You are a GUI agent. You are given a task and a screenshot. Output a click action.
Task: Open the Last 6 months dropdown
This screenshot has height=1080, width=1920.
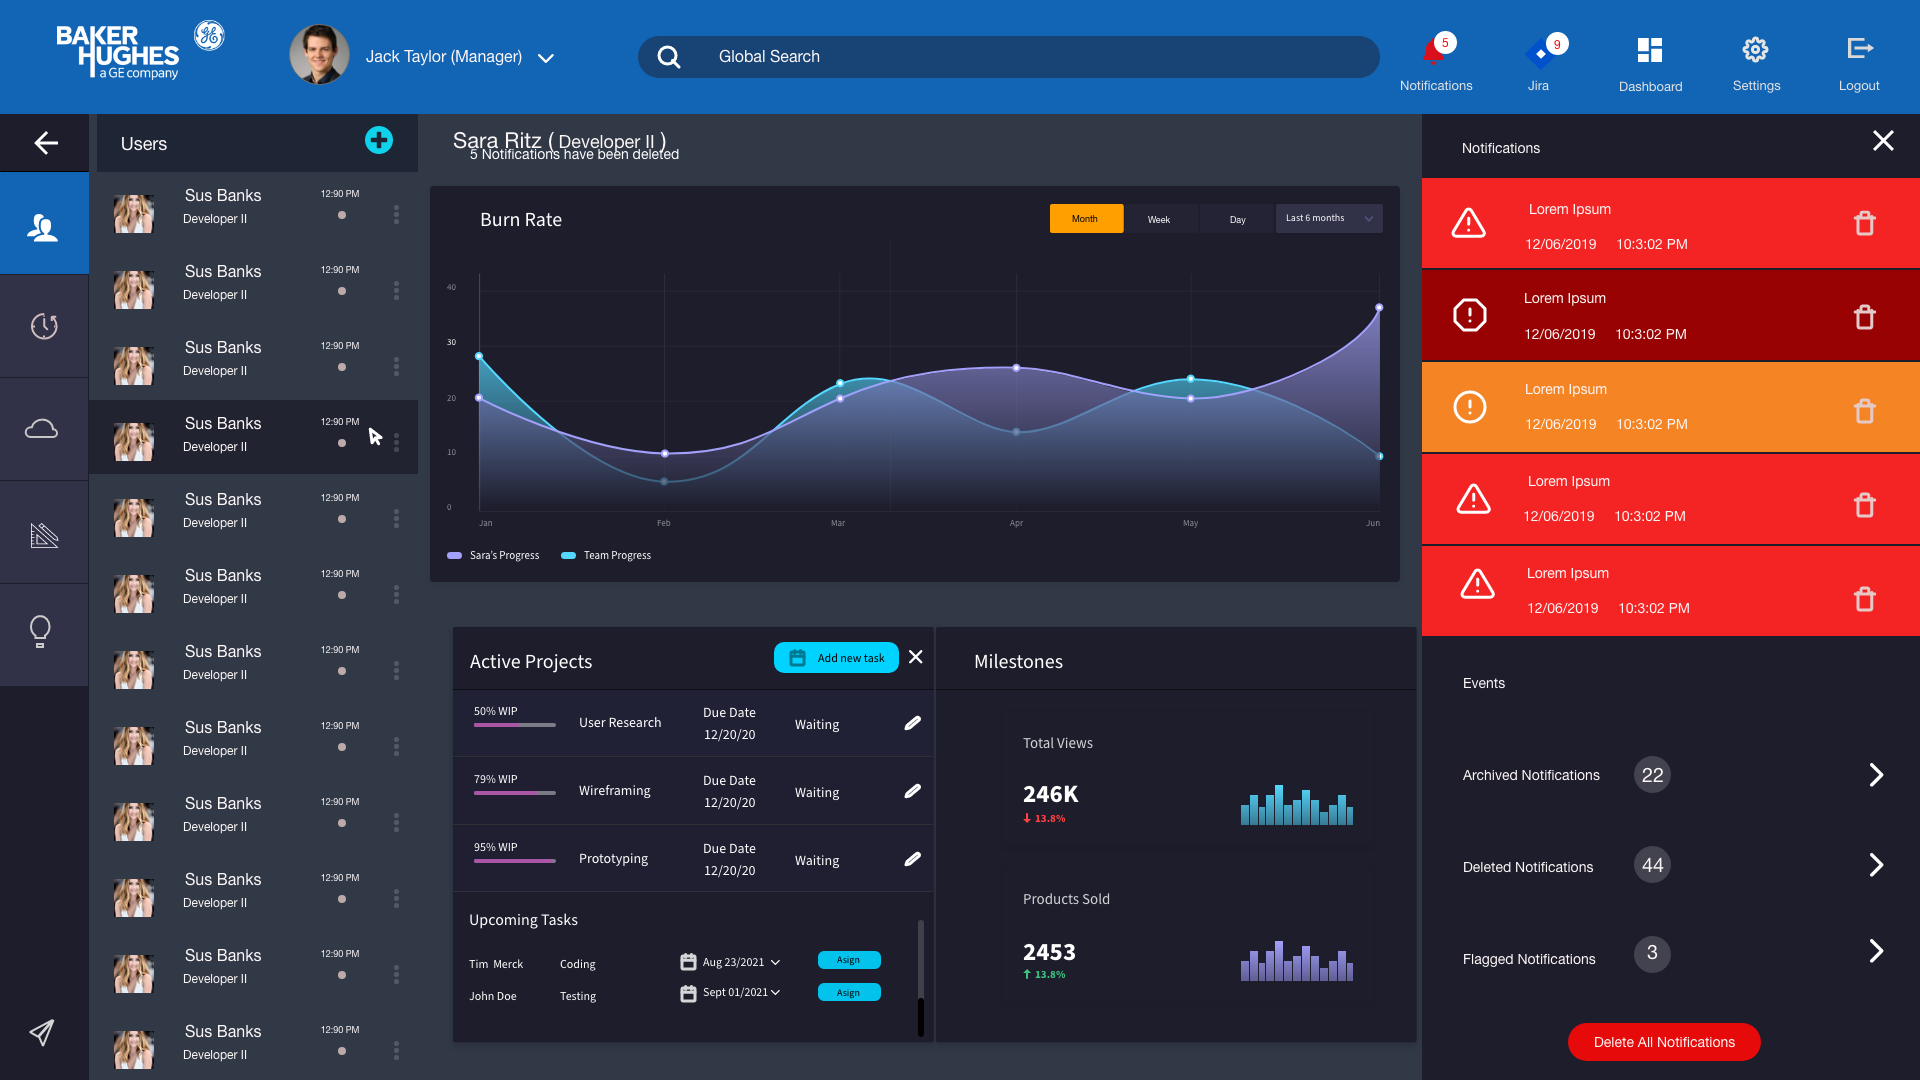(x=1328, y=218)
